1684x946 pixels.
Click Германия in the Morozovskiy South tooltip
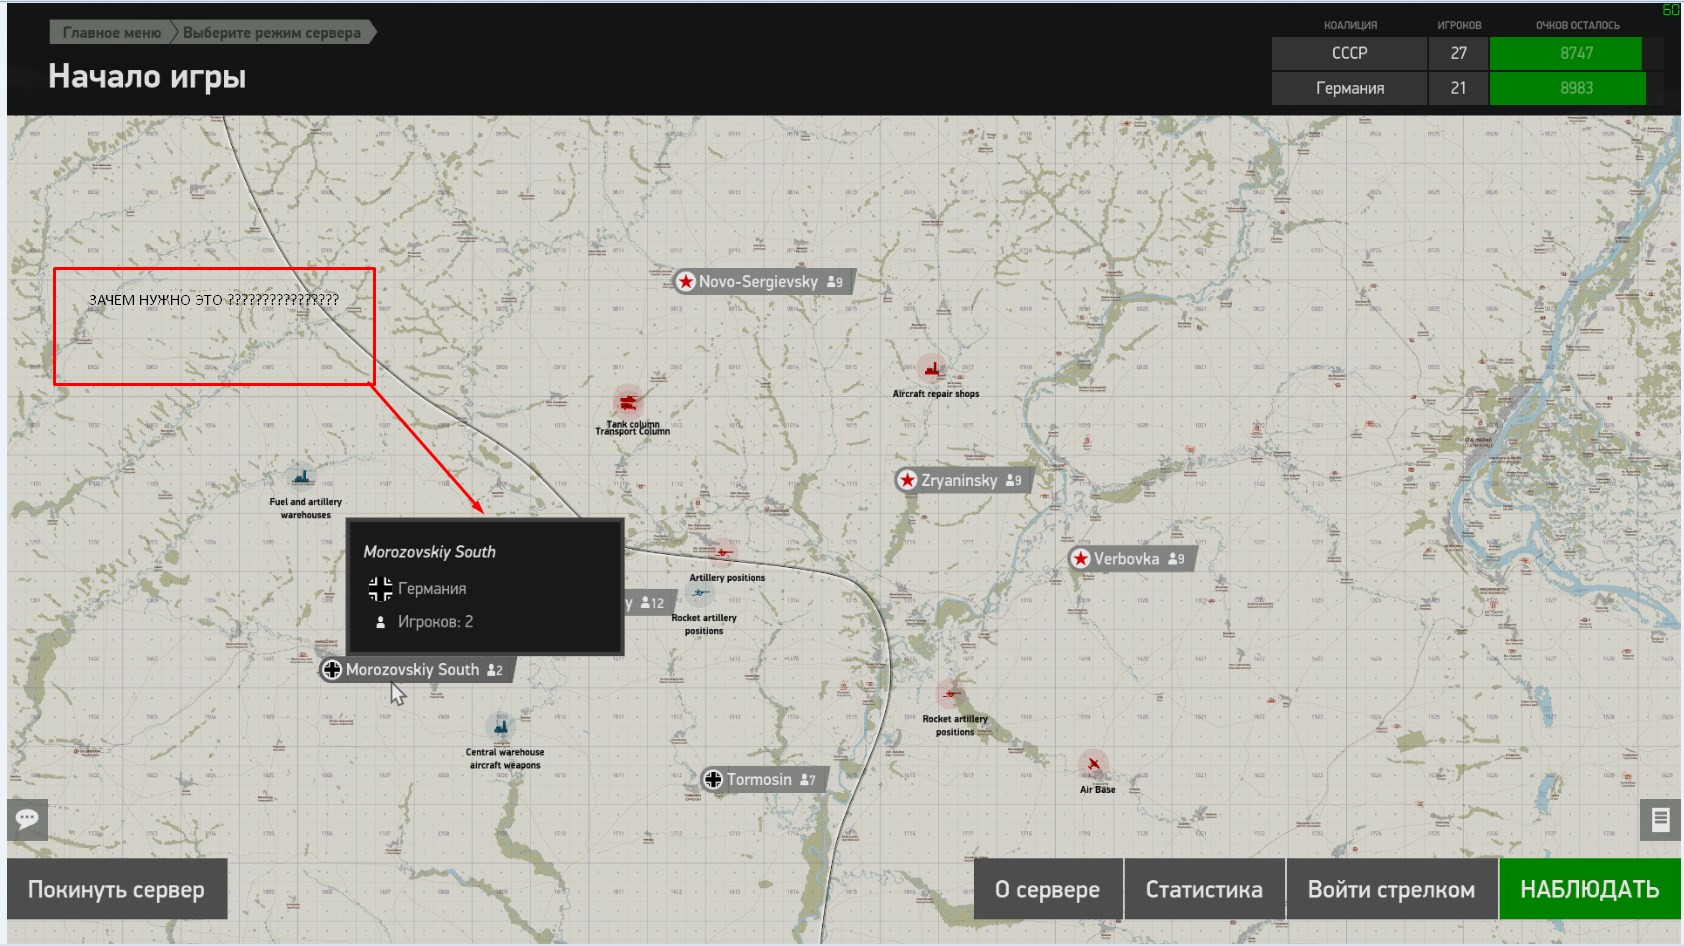432,589
